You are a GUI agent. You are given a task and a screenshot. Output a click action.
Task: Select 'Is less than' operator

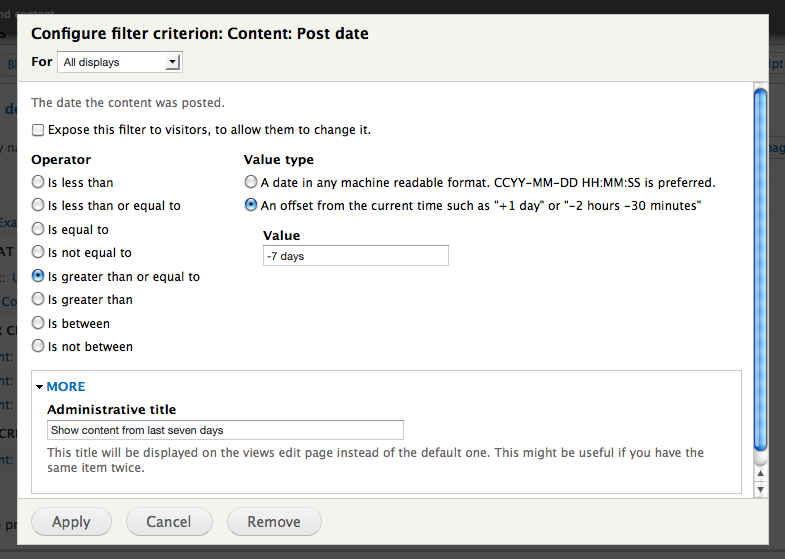(x=38, y=183)
